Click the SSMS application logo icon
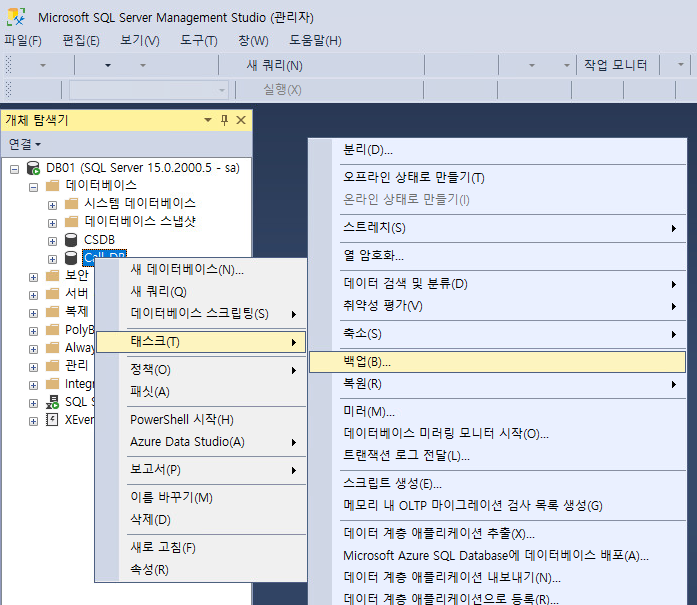This screenshot has width=697, height=605. pos(16,17)
